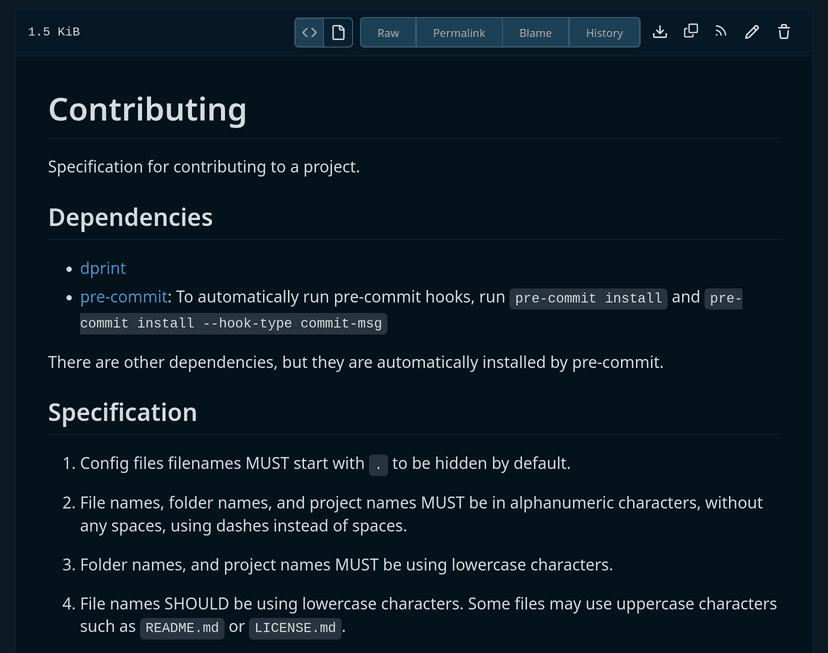Open the Raw file view
This screenshot has width=828, height=653.
388,33
